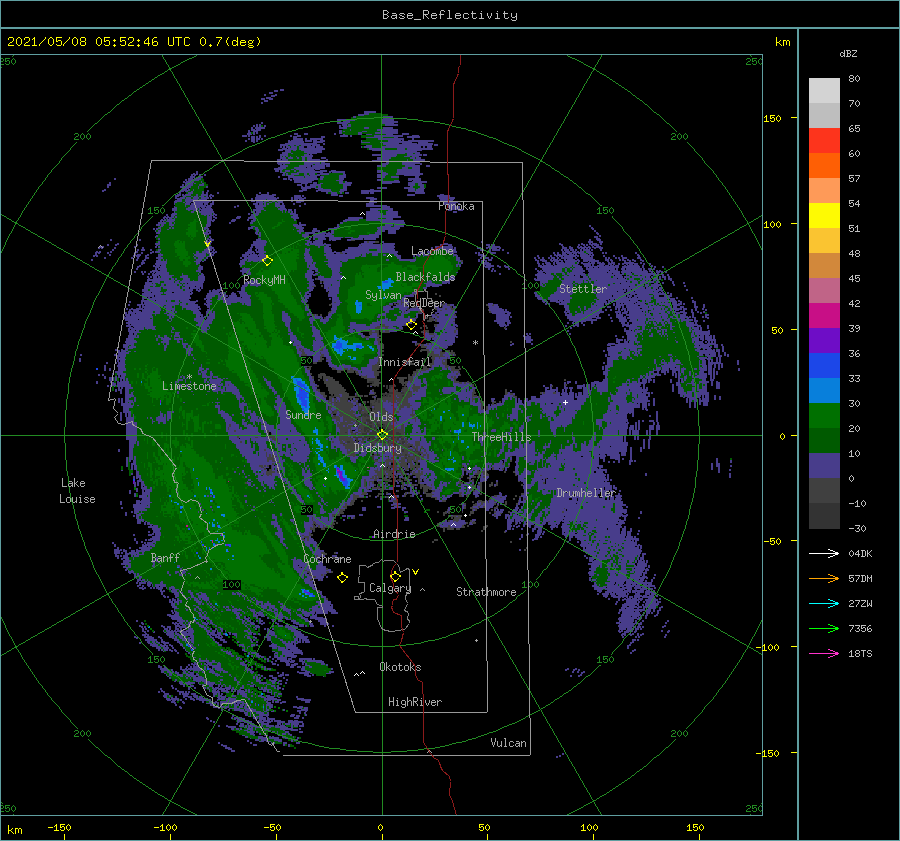The width and height of the screenshot is (900, 841).
Task: Click the Sylvan label on the map
Action: tap(383, 295)
